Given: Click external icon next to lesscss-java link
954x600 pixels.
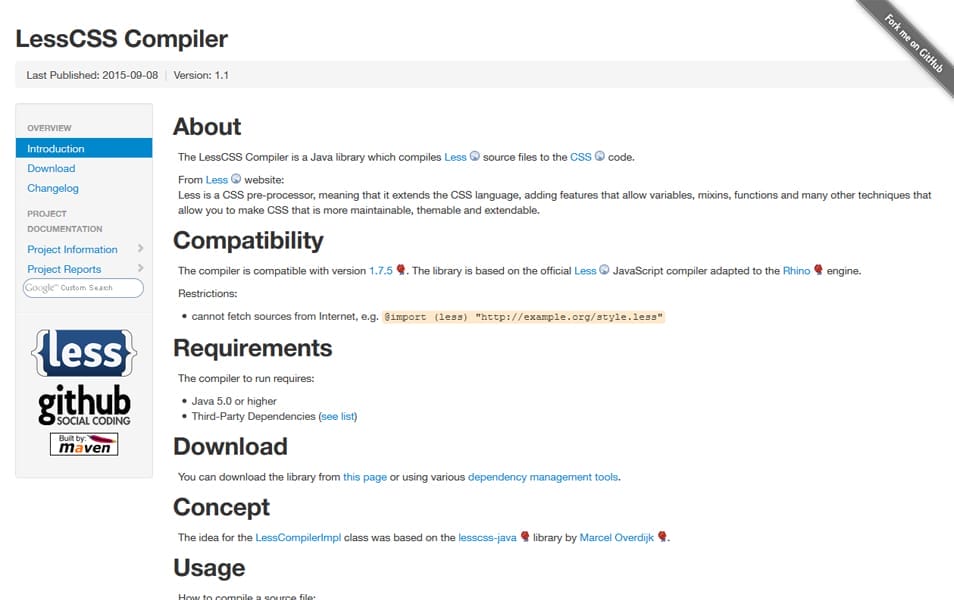Looking at the screenshot, I should pyautogui.click(x=524, y=536).
